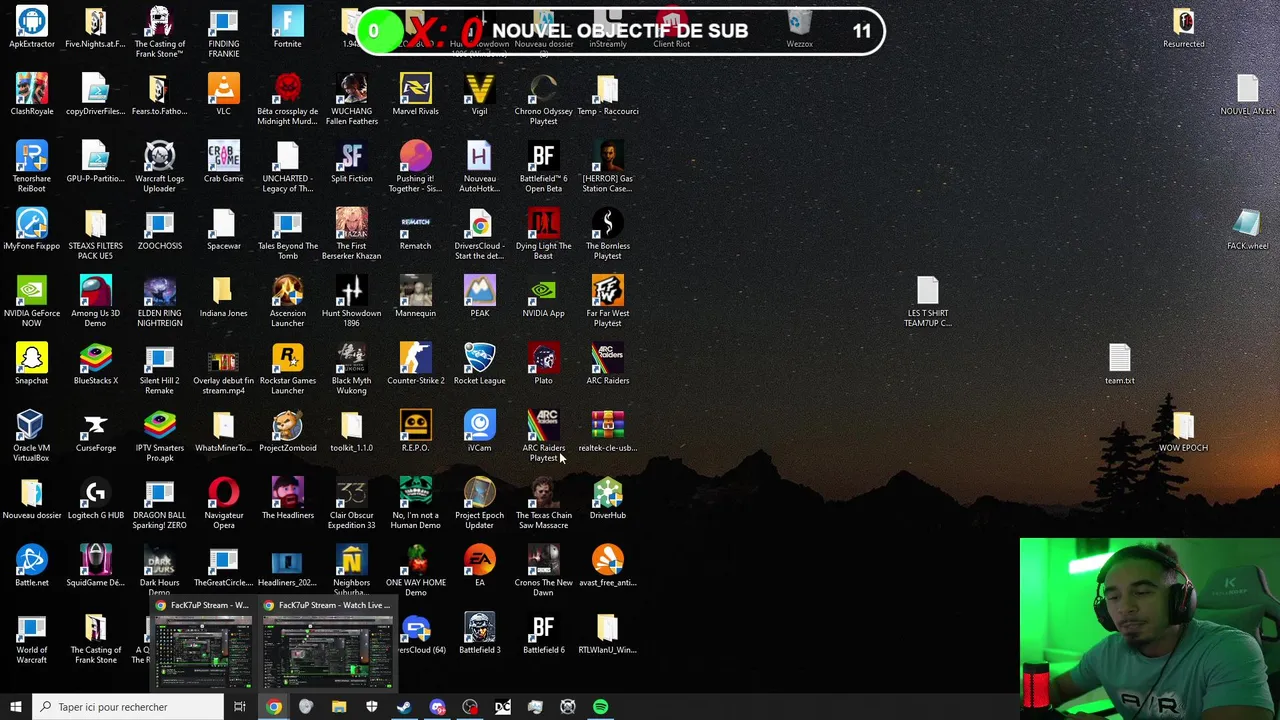Open Logitech G HUB
This screenshot has height=720, width=1280.
click(96, 497)
